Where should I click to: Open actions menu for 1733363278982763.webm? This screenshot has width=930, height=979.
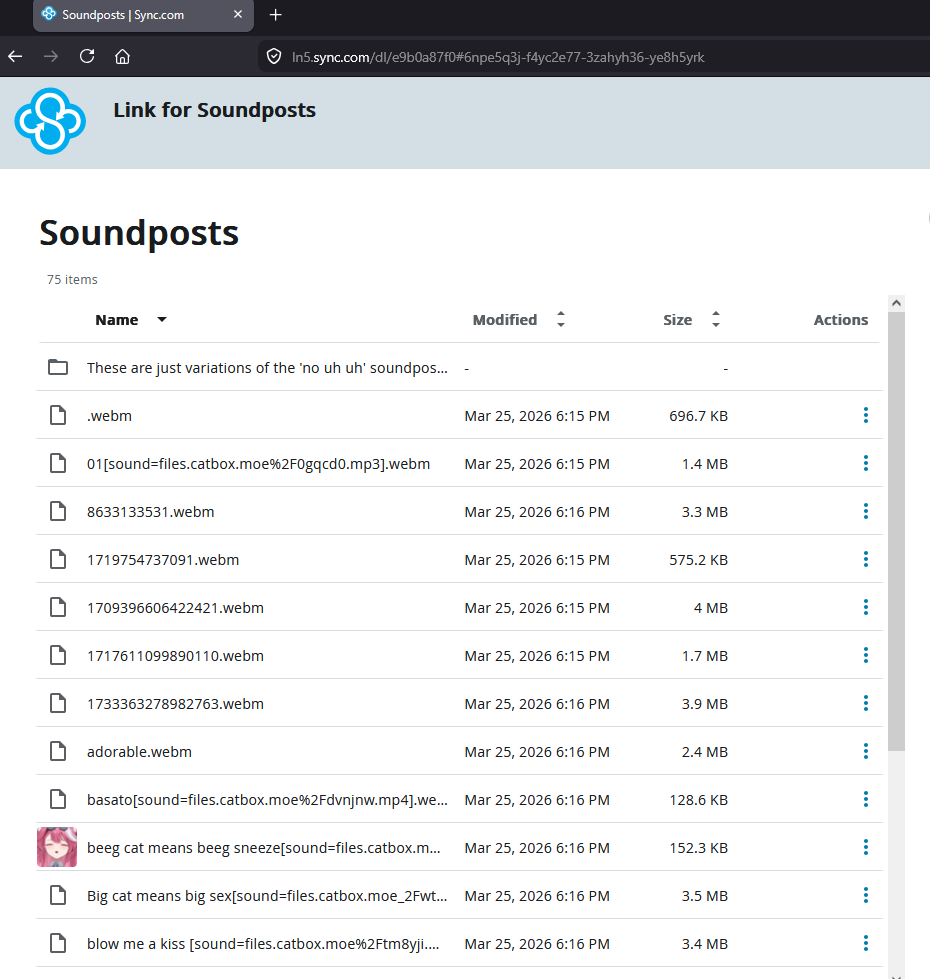[x=866, y=704]
